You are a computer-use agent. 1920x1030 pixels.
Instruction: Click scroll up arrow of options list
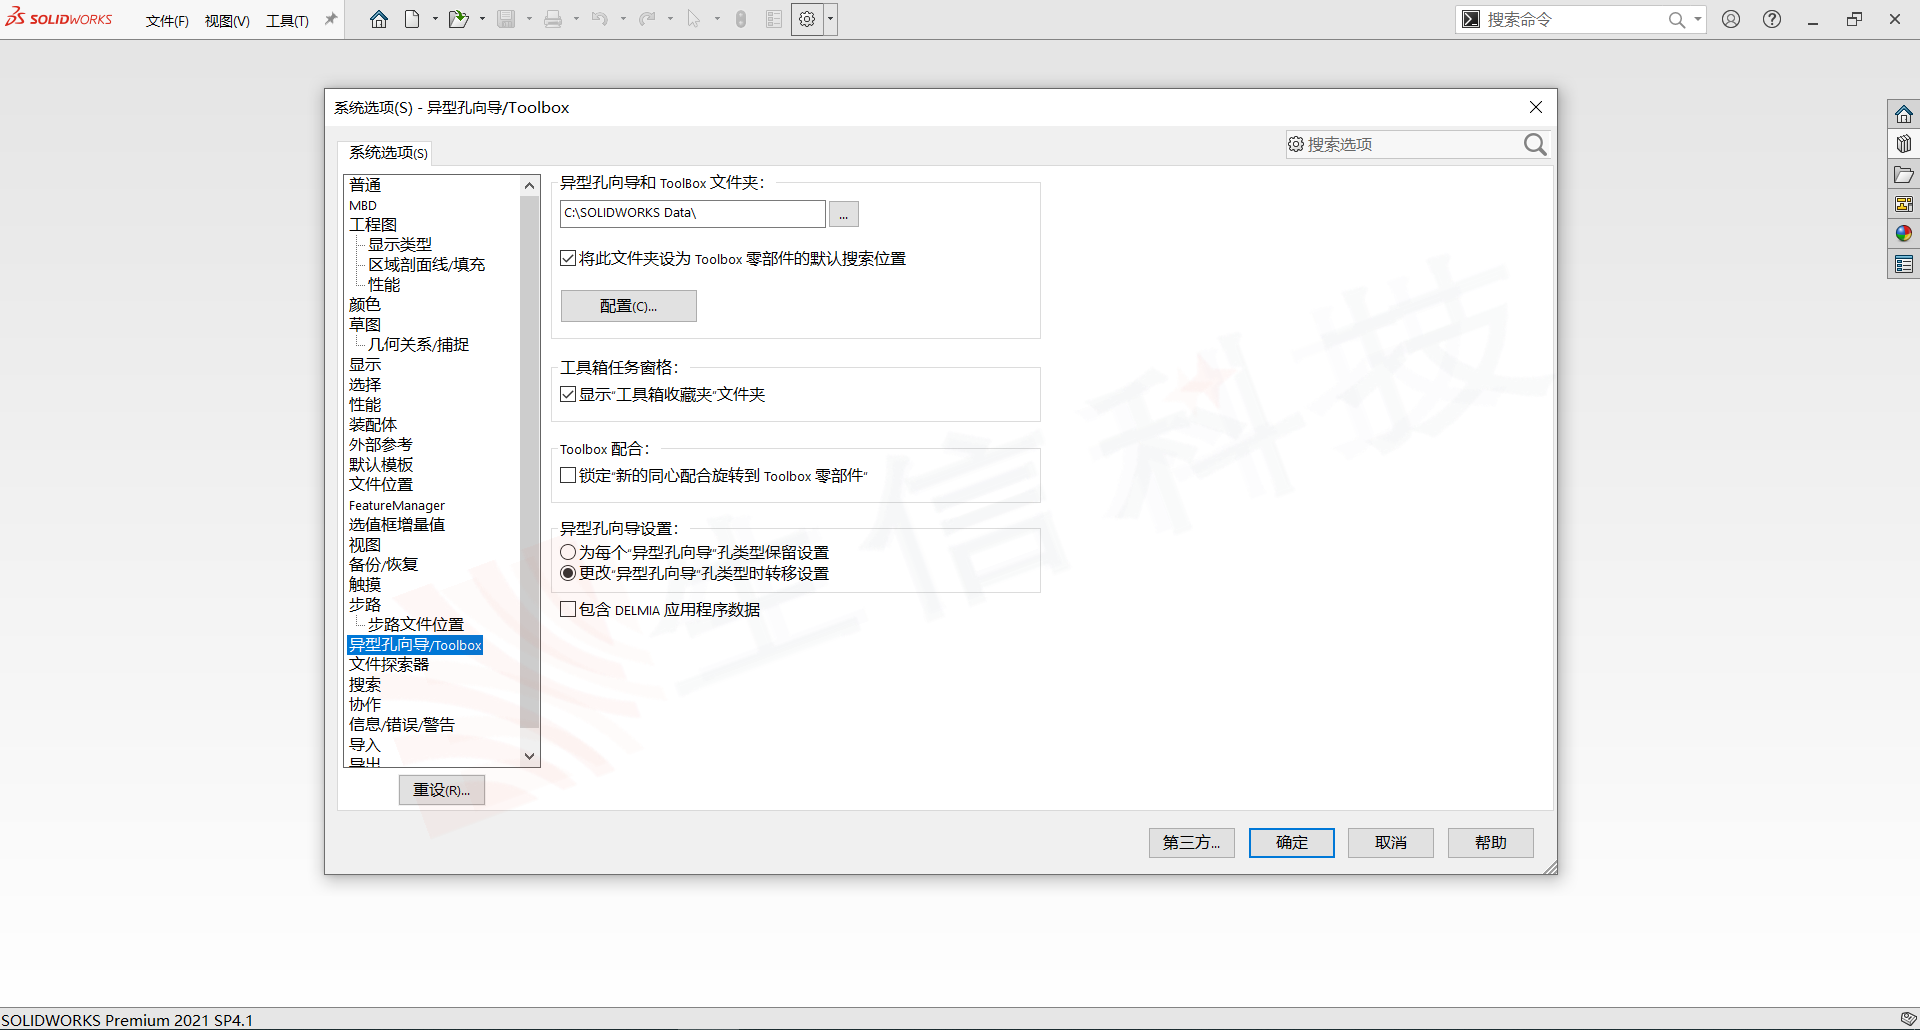[530, 185]
